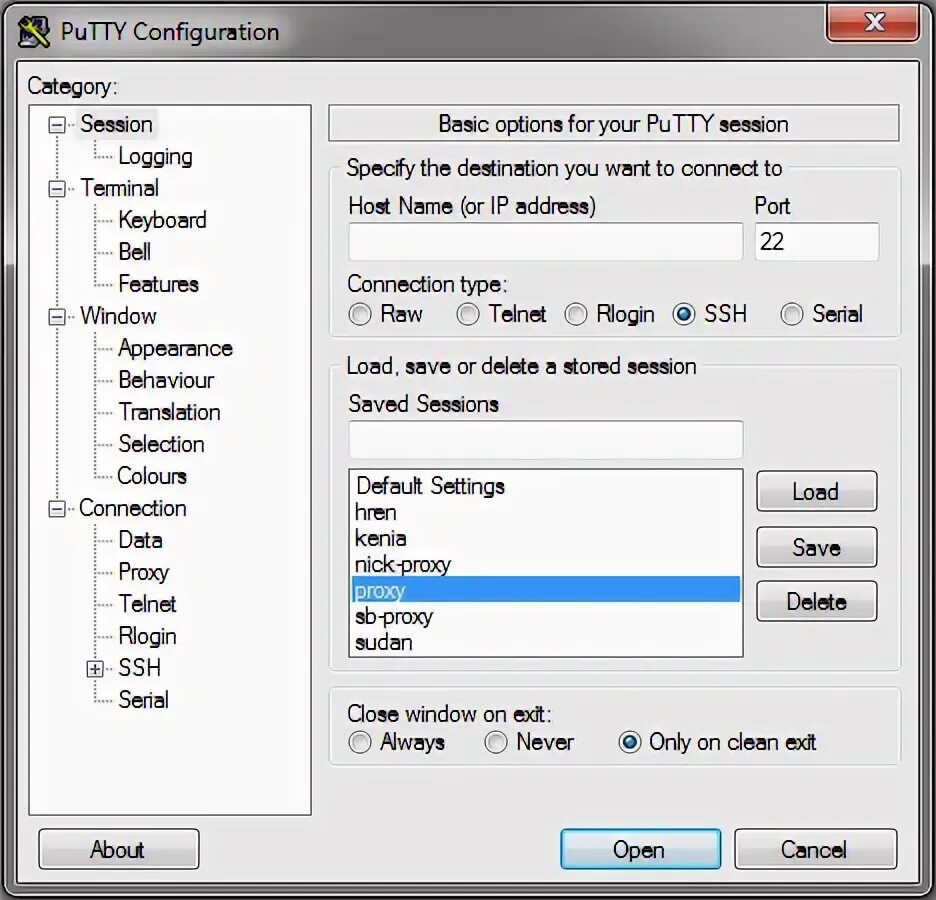Image resolution: width=936 pixels, height=900 pixels.
Task: Collapse the Terminal tree node
Action: coord(57,189)
